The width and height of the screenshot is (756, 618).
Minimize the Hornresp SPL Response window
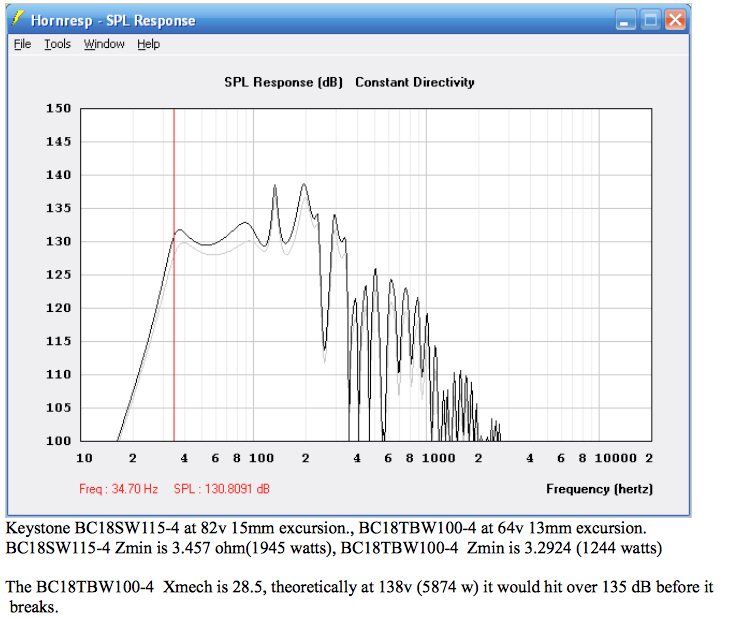625,20
